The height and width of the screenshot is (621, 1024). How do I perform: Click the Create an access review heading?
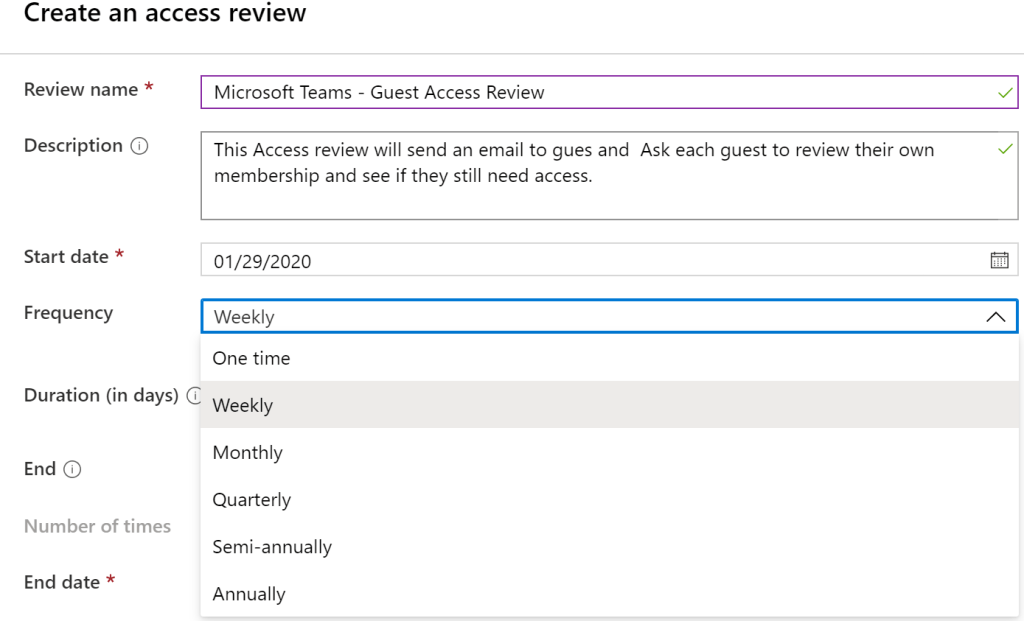coord(165,14)
